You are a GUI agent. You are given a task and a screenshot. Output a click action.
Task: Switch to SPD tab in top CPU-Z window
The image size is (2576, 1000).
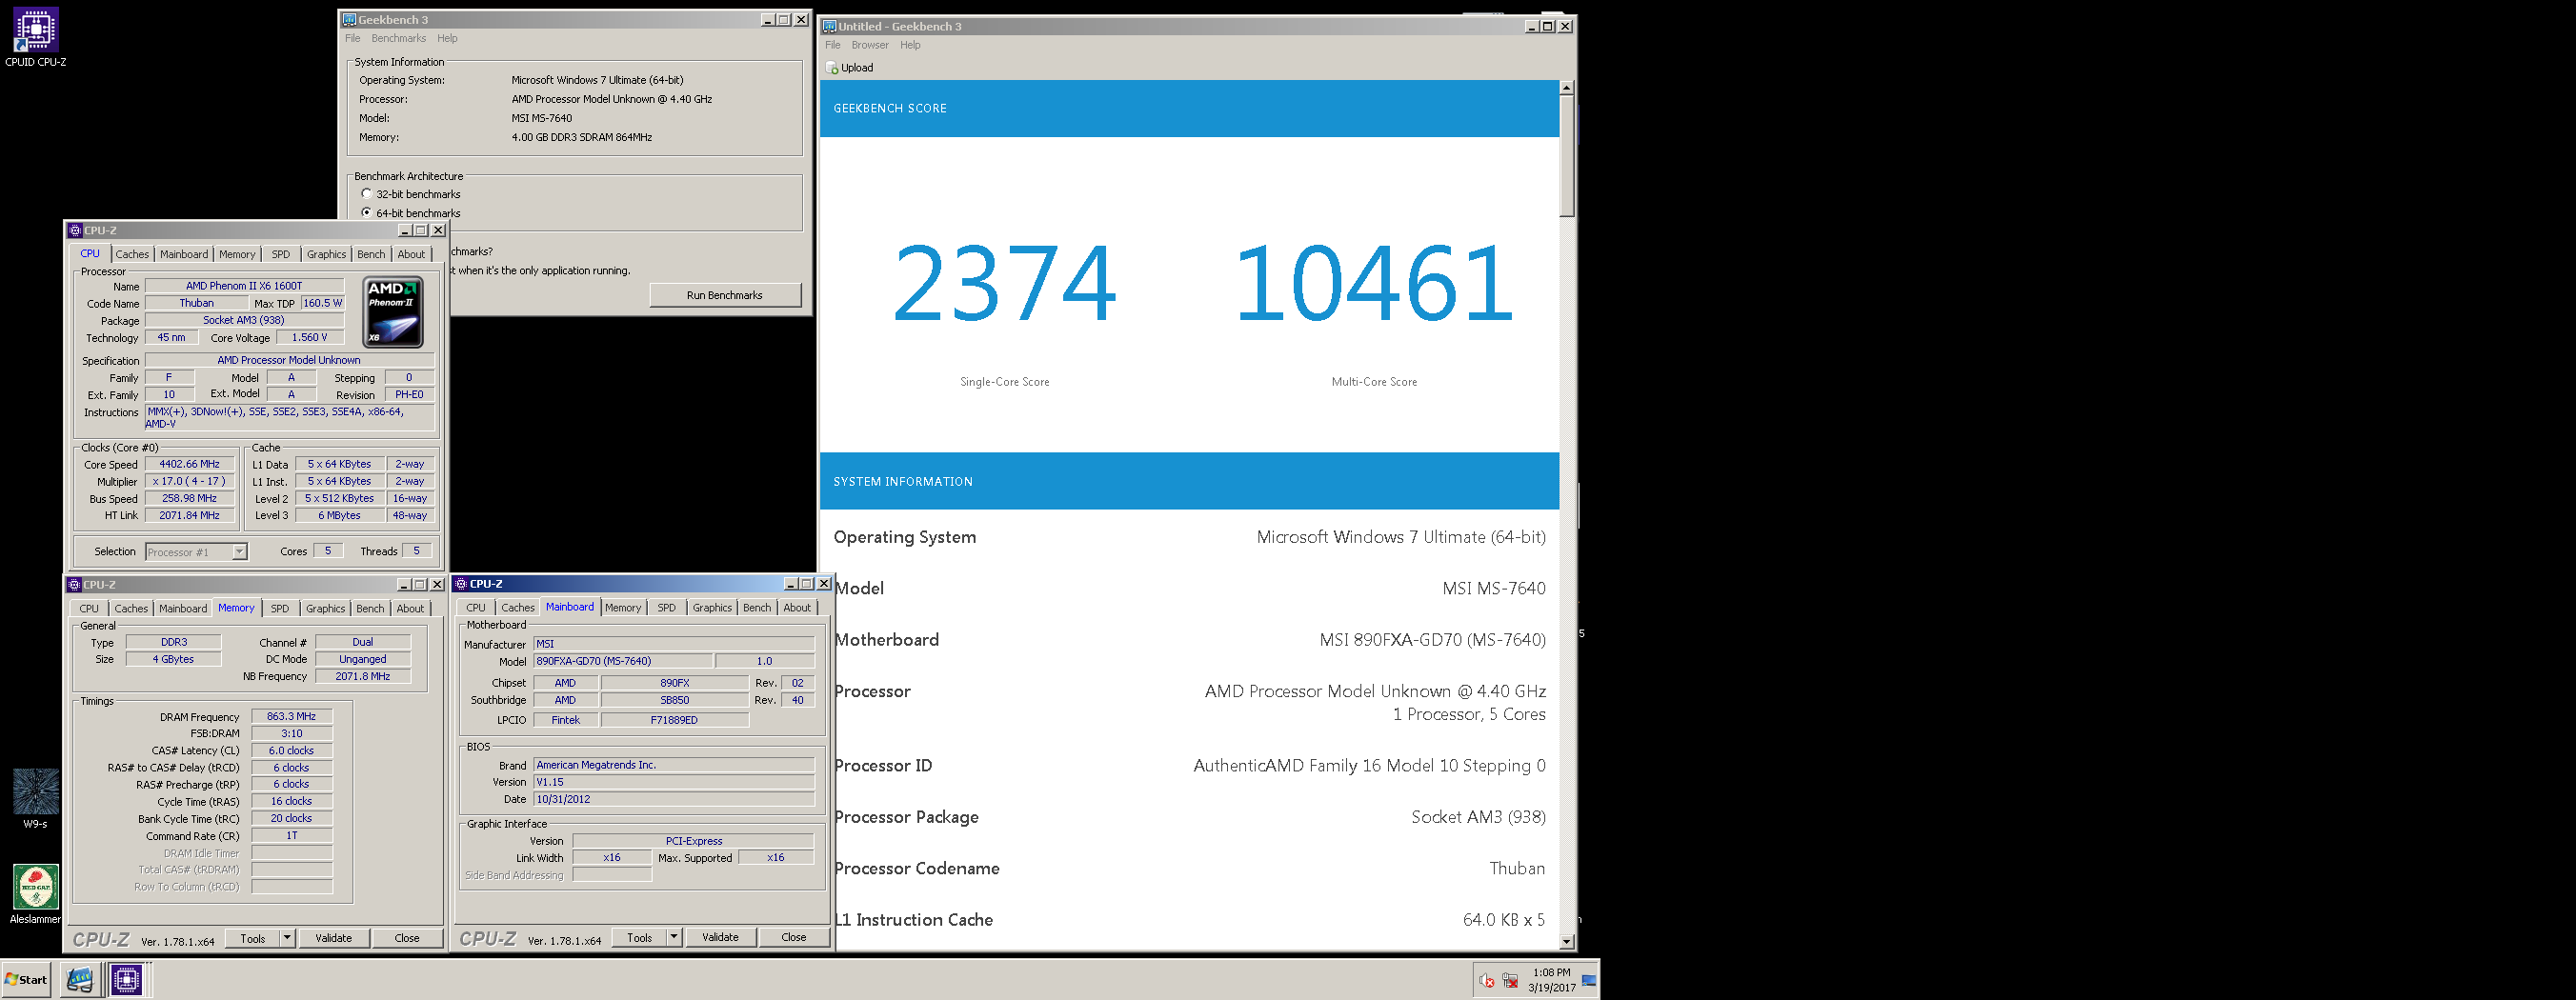281,255
